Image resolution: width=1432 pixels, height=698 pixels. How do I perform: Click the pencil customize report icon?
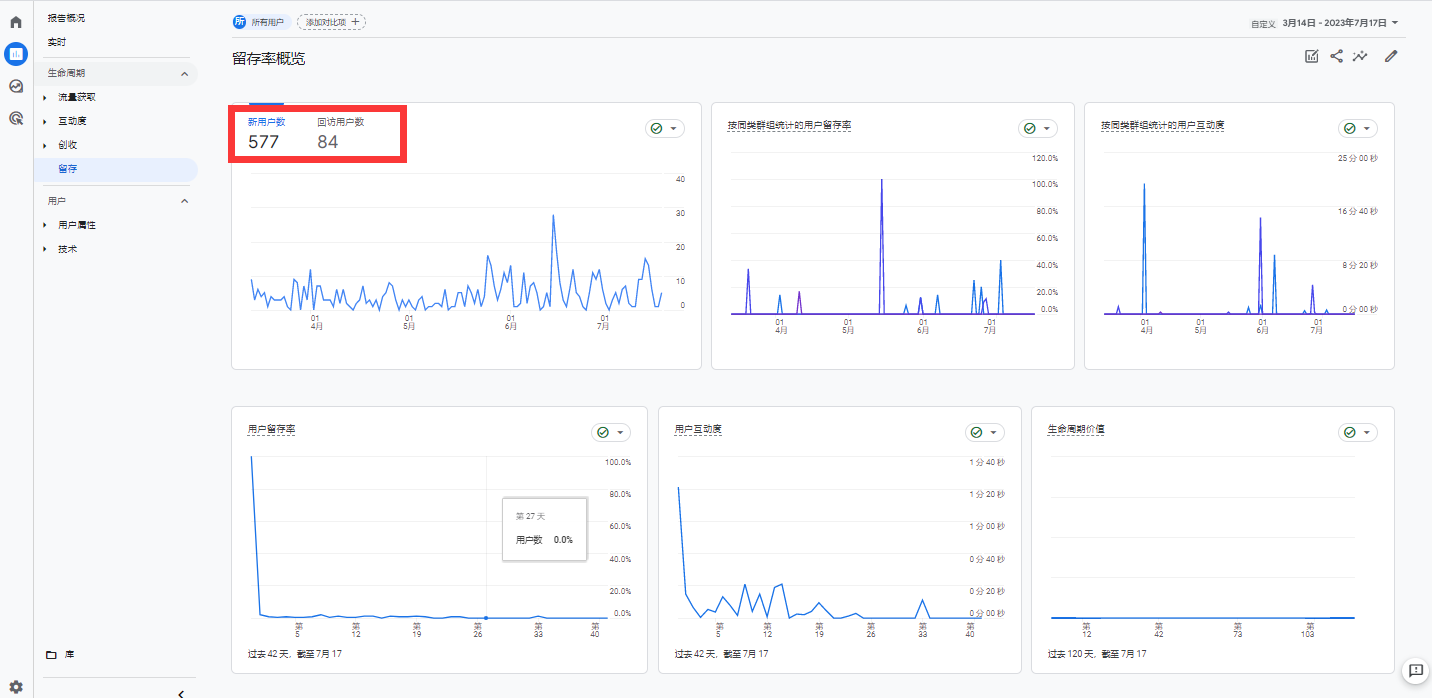(x=1390, y=57)
